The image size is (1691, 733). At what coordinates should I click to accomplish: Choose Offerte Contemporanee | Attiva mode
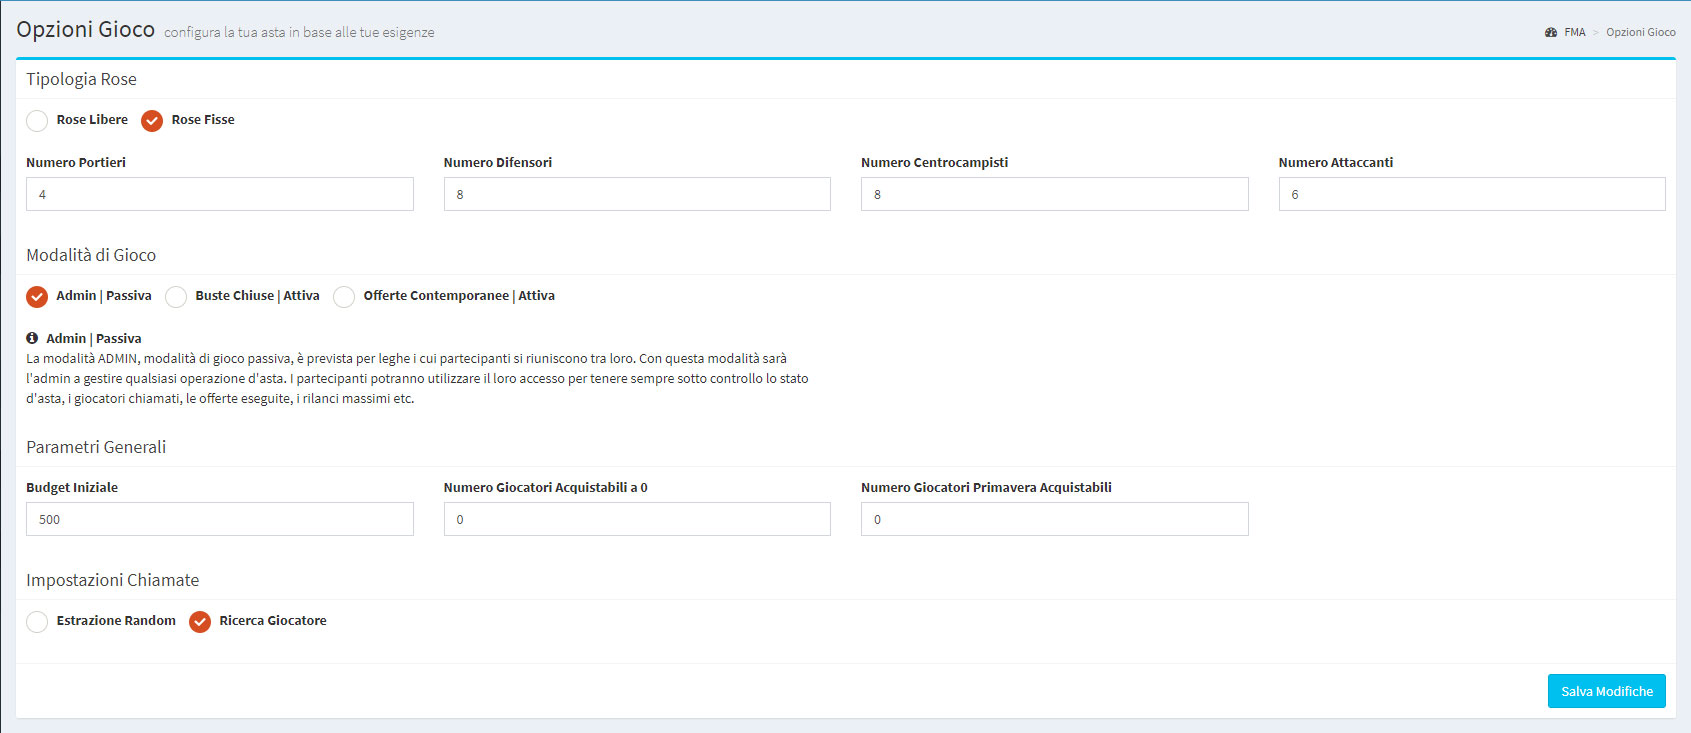pos(344,297)
